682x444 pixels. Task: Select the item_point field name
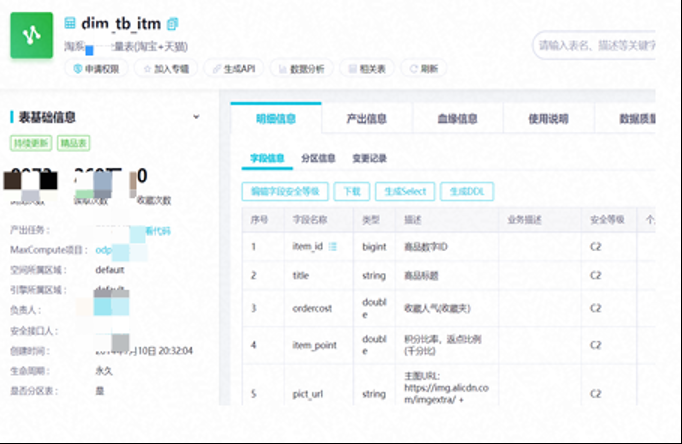pos(314,345)
